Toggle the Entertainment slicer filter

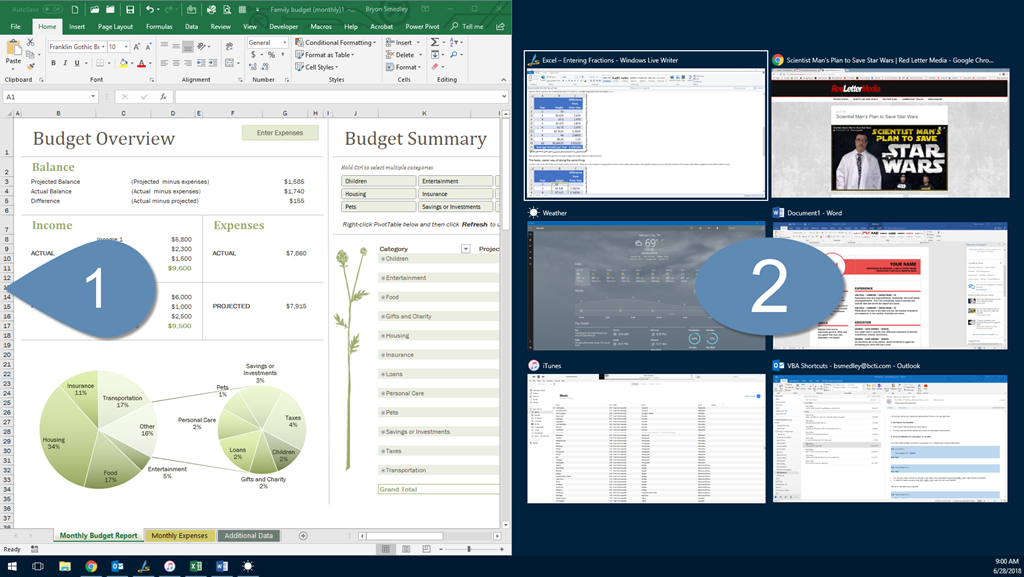tap(455, 181)
